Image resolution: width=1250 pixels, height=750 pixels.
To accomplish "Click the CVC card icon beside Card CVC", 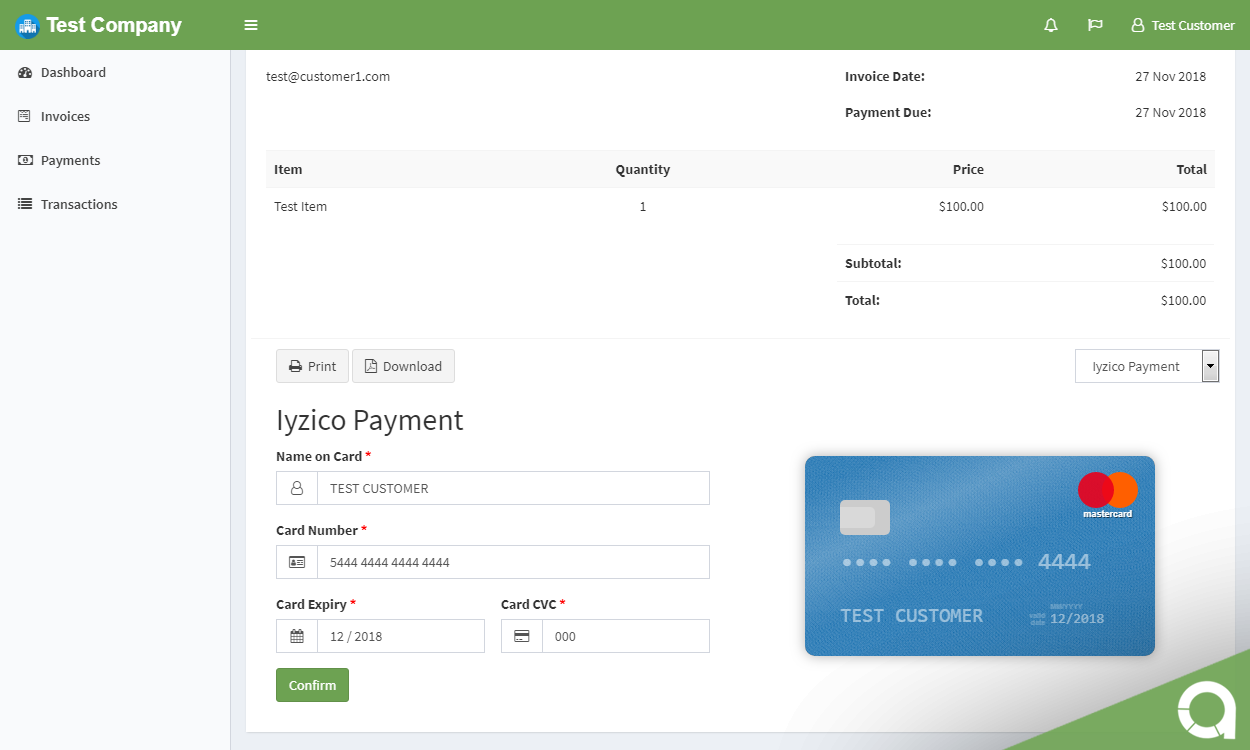I will pos(521,636).
